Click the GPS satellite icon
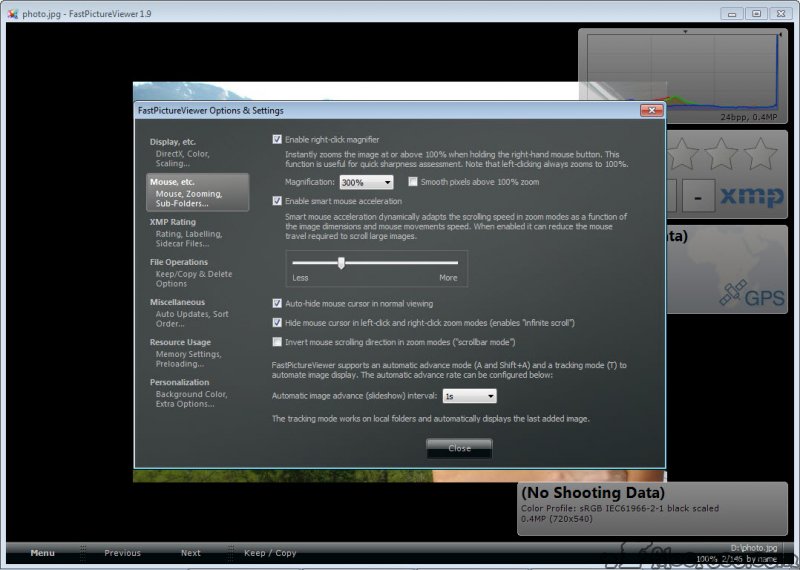 733,293
